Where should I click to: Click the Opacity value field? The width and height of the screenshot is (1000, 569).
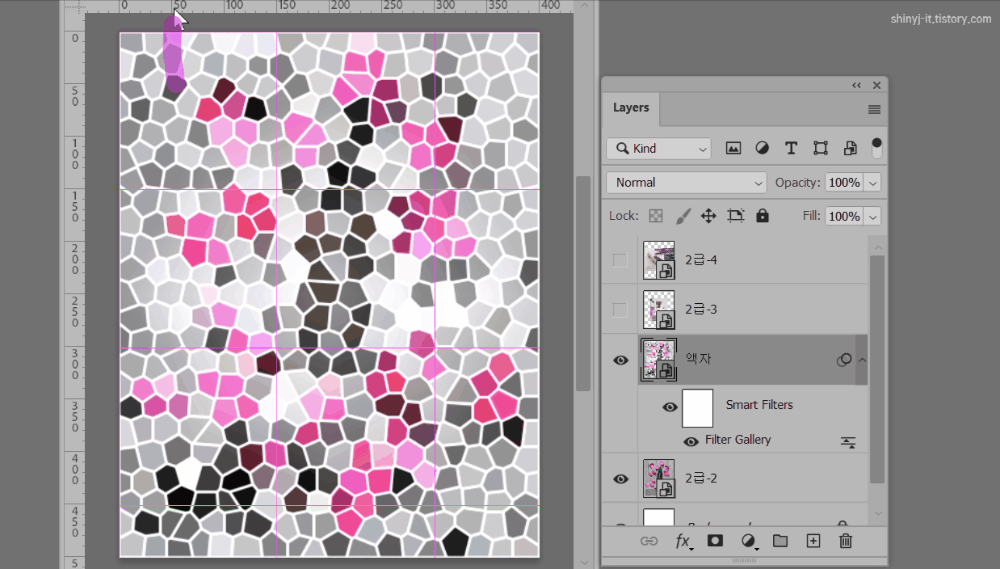point(844,183)
